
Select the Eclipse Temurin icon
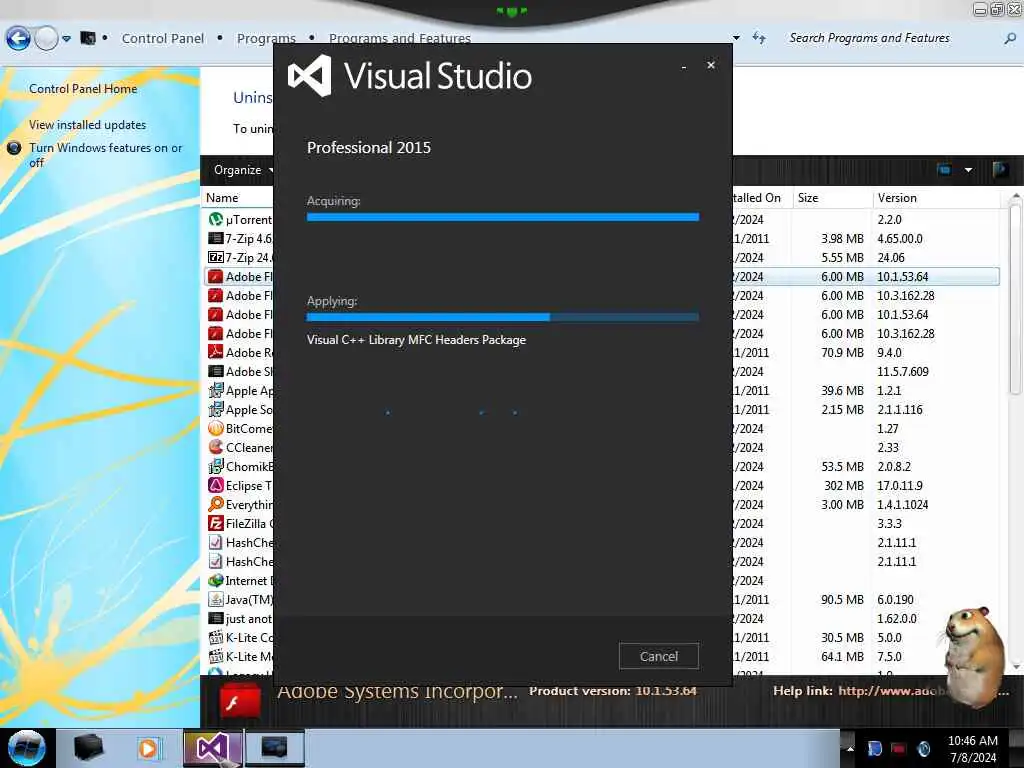click(216, 485)
